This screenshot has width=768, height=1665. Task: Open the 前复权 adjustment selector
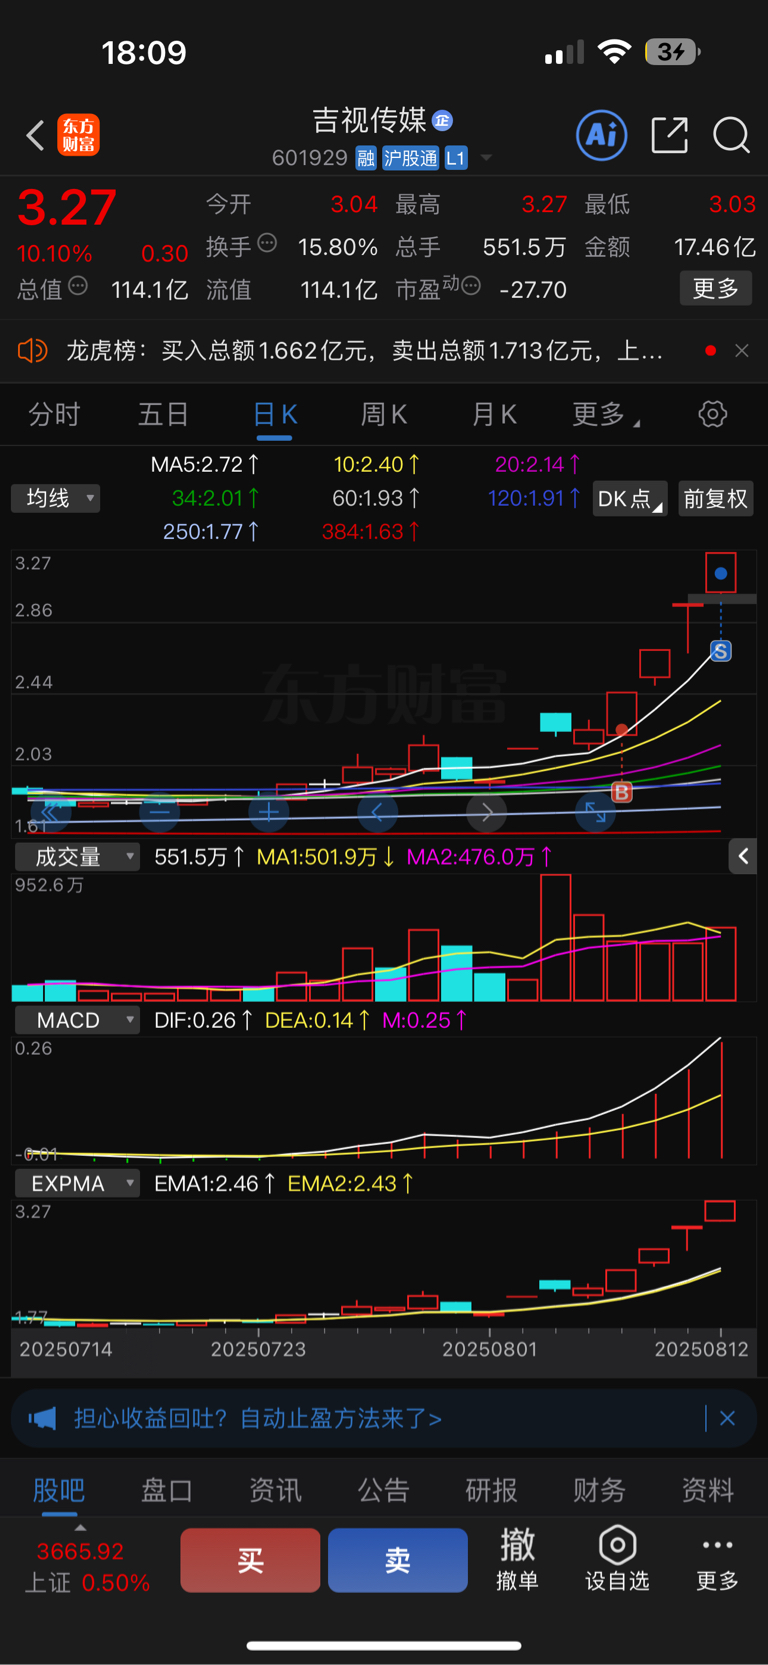[716, 499]
